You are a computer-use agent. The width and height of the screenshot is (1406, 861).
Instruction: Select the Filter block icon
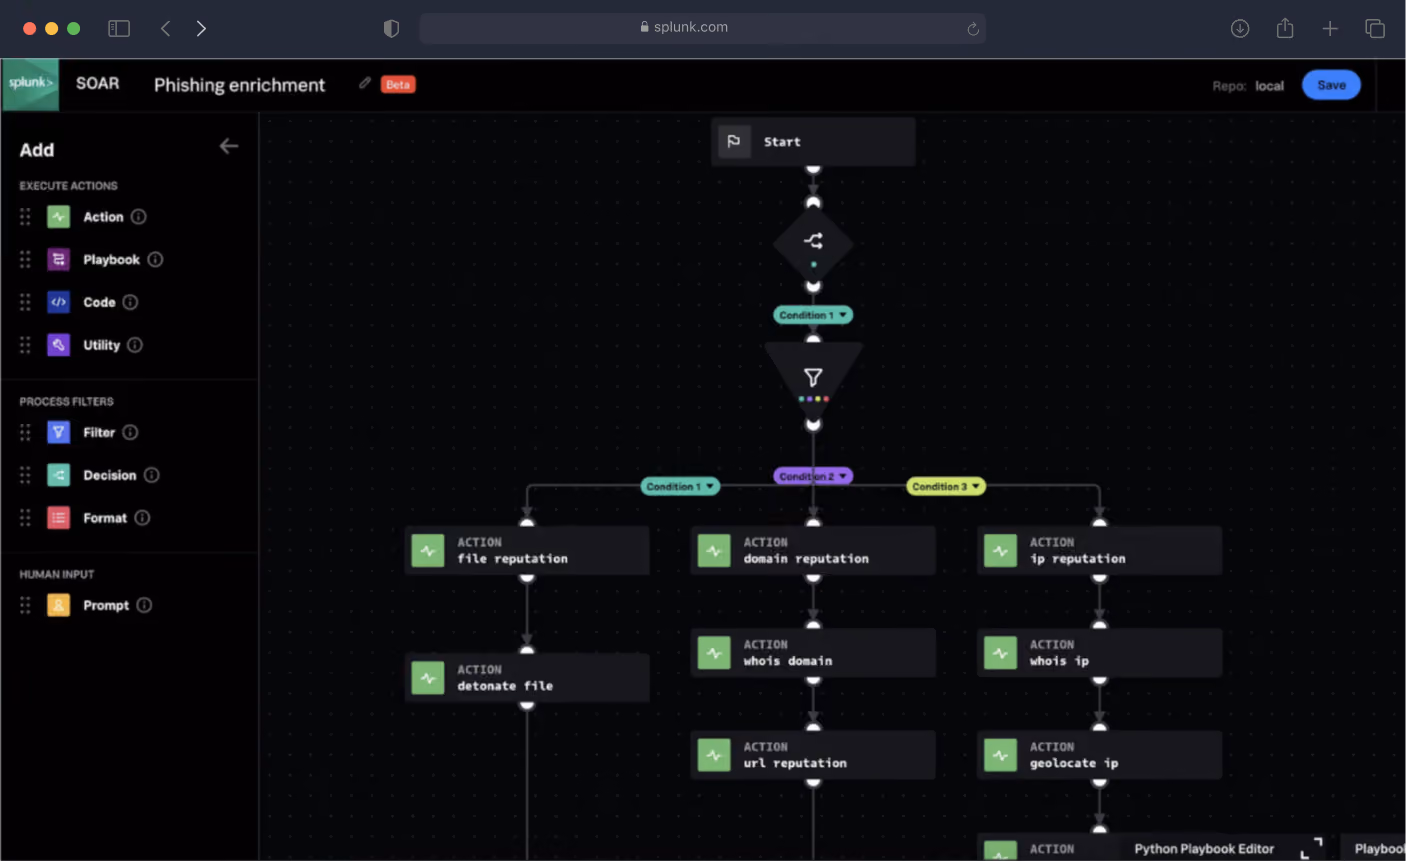[59, 432]
